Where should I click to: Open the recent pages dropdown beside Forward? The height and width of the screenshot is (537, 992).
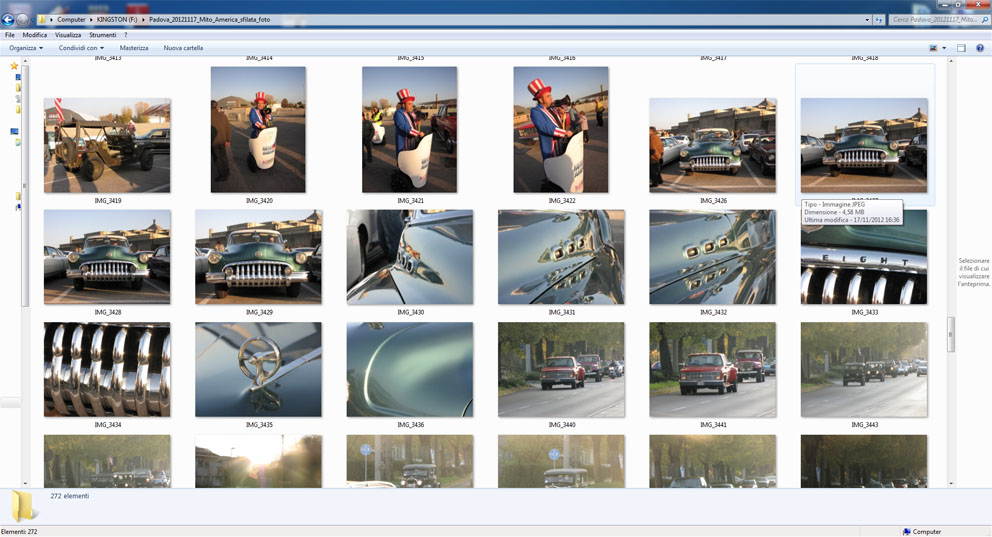tap(32, 20)
